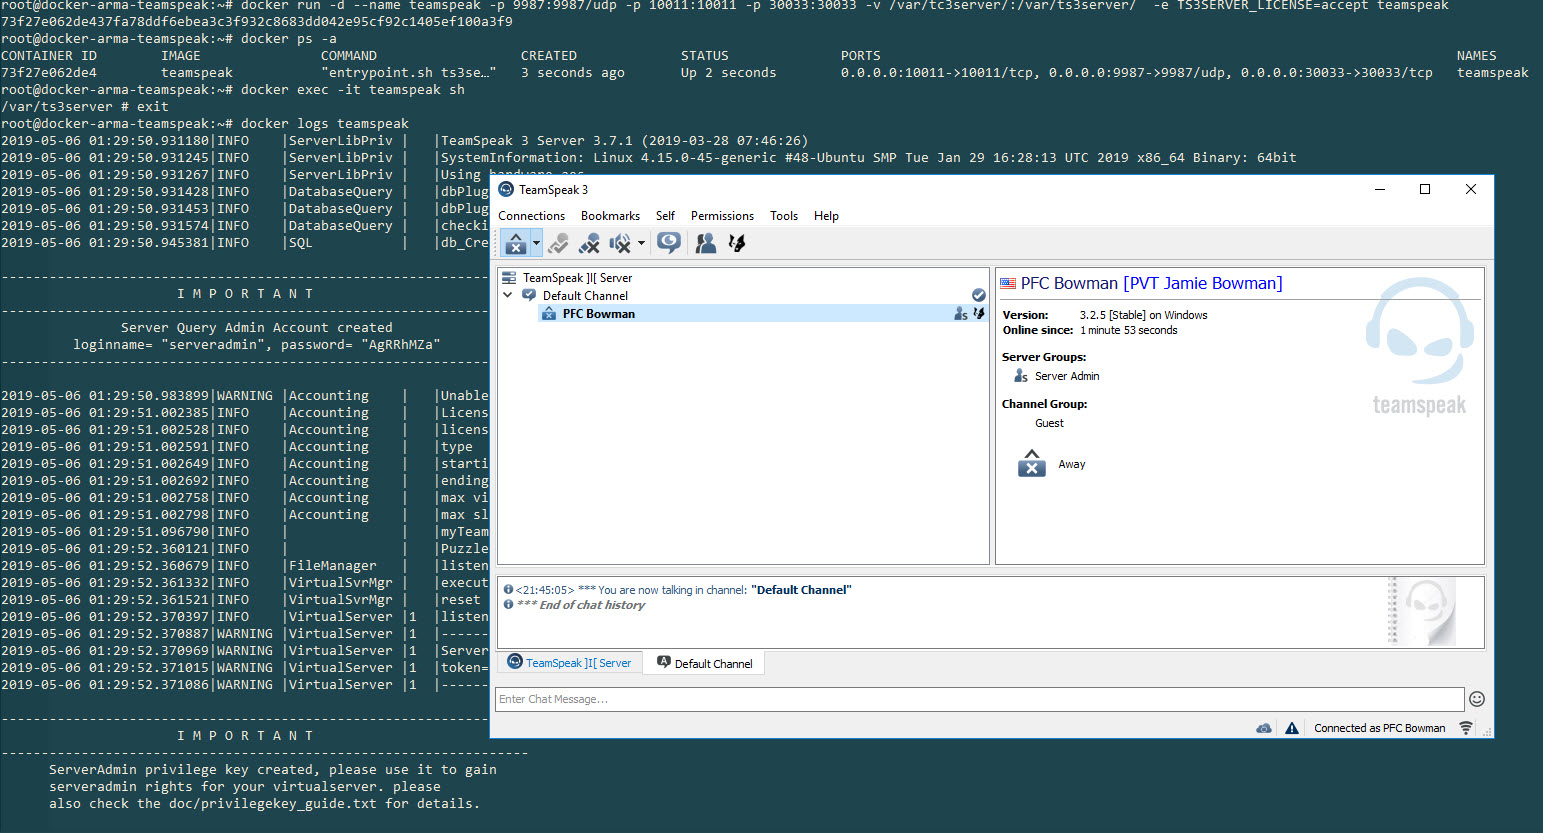Open the Connections menu
Image resolution: width=1543 pixels, height=833 pixels.
(531, 216)
